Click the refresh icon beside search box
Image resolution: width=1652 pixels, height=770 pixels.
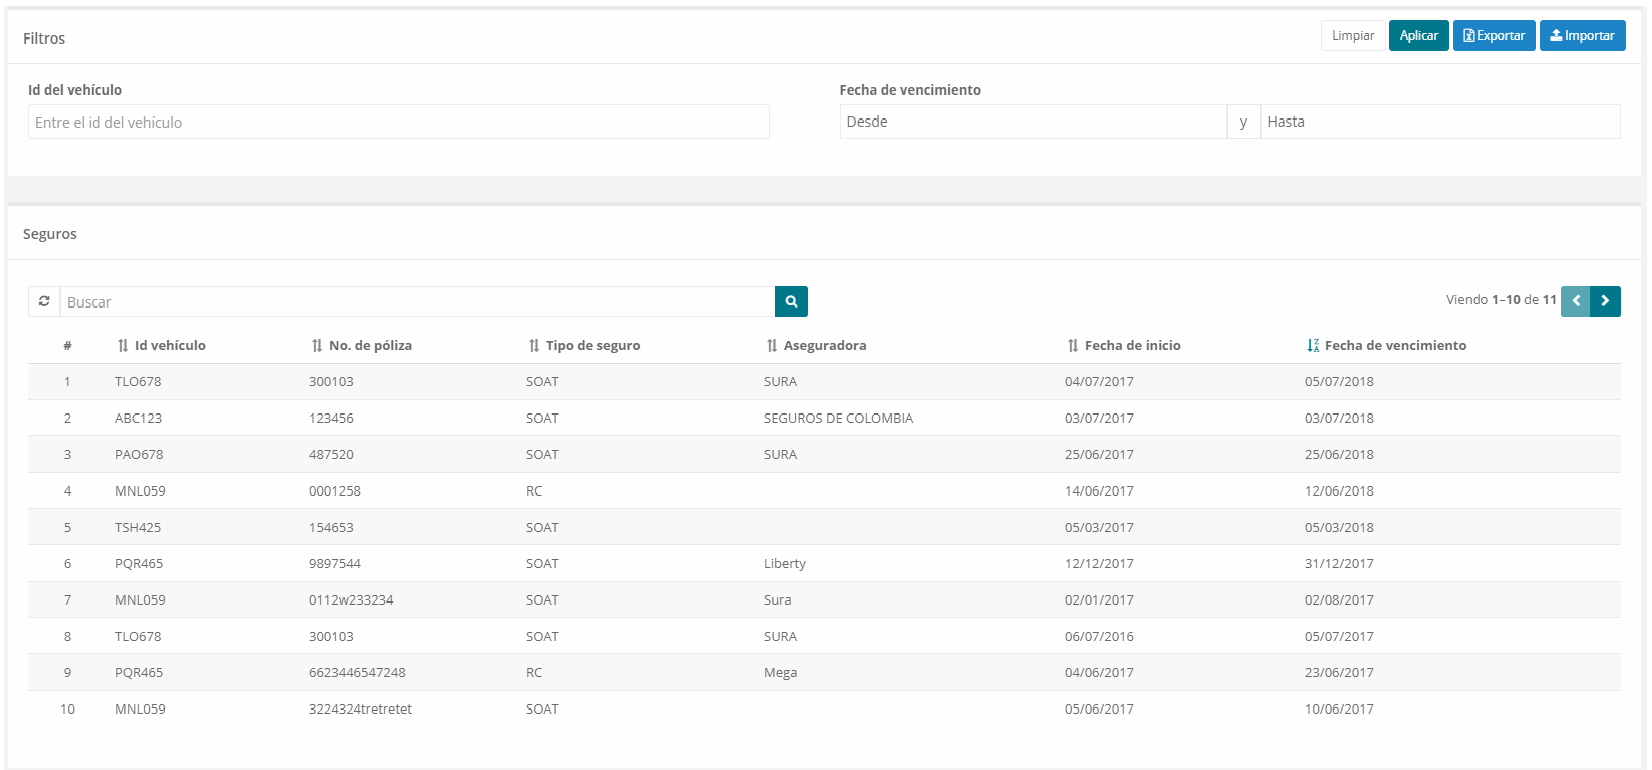click(44, 301)
